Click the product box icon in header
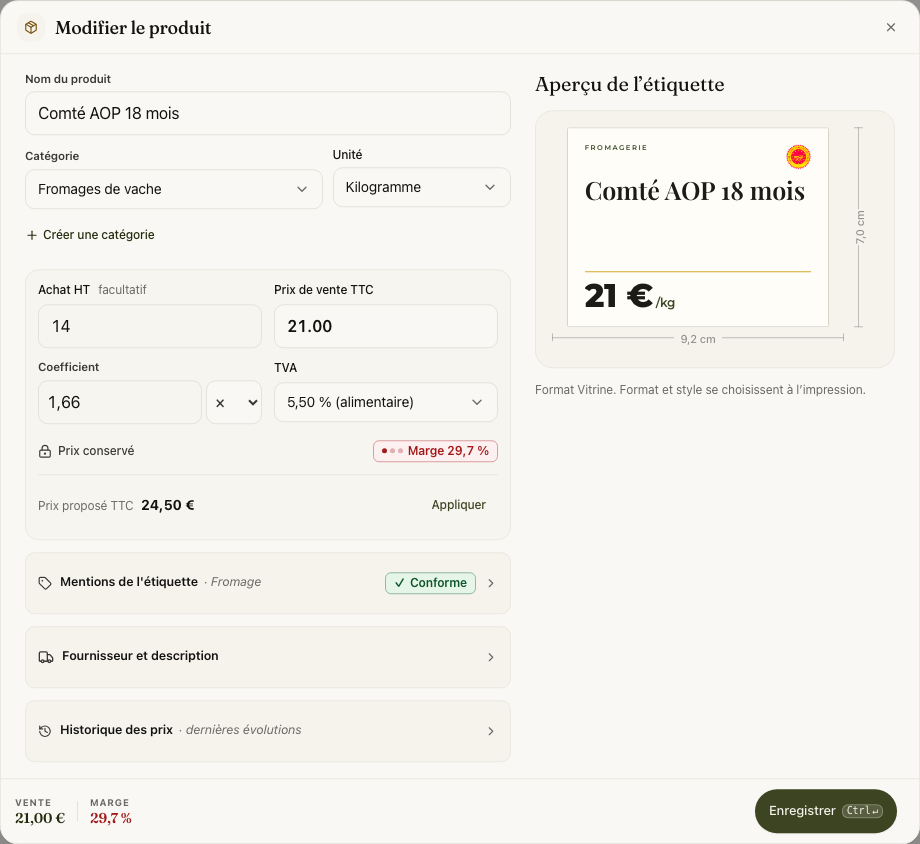Screen dimensions: 920x844 pos(31,28)
